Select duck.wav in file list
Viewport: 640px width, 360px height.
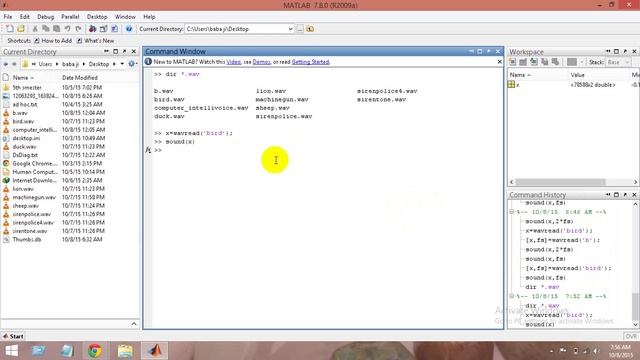point(24,147)
